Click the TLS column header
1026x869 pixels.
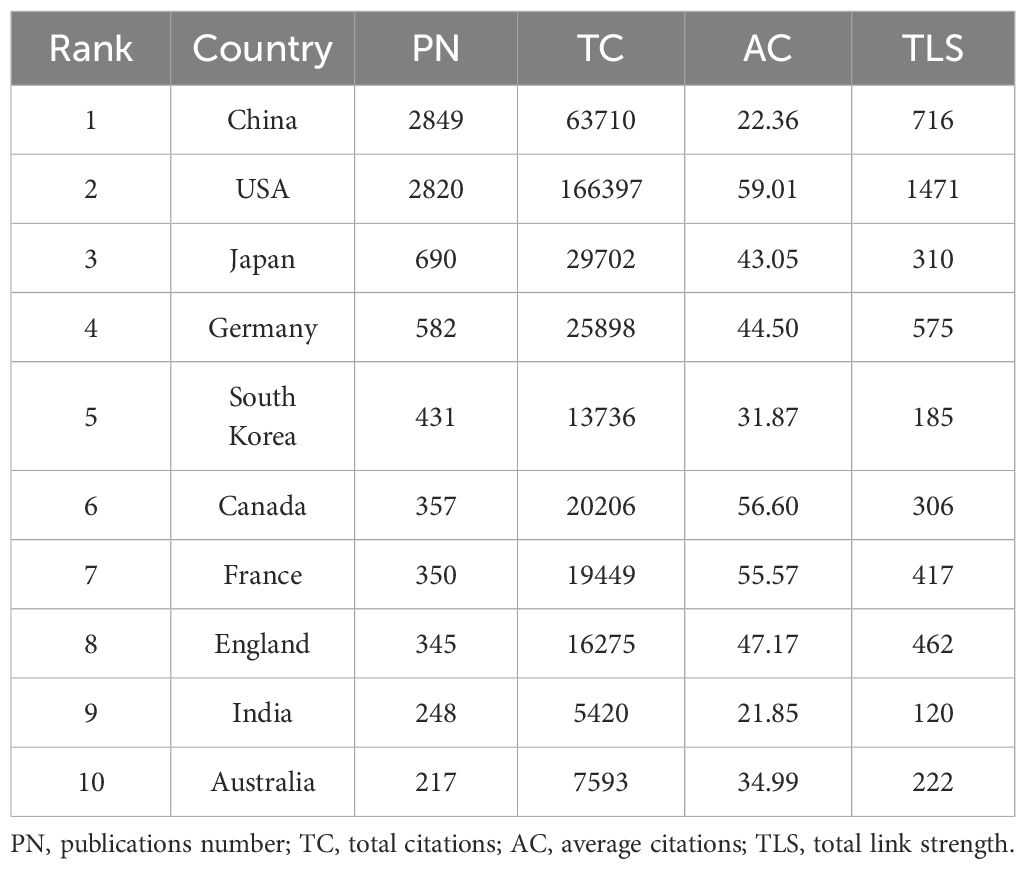point(933,48)
